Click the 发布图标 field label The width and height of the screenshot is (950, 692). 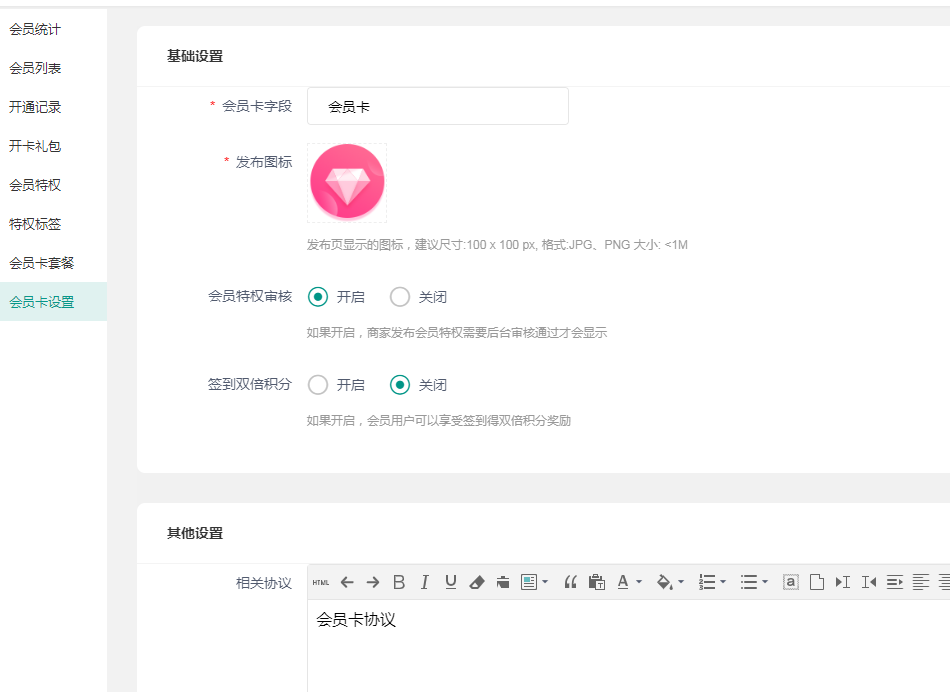(264, 162)
